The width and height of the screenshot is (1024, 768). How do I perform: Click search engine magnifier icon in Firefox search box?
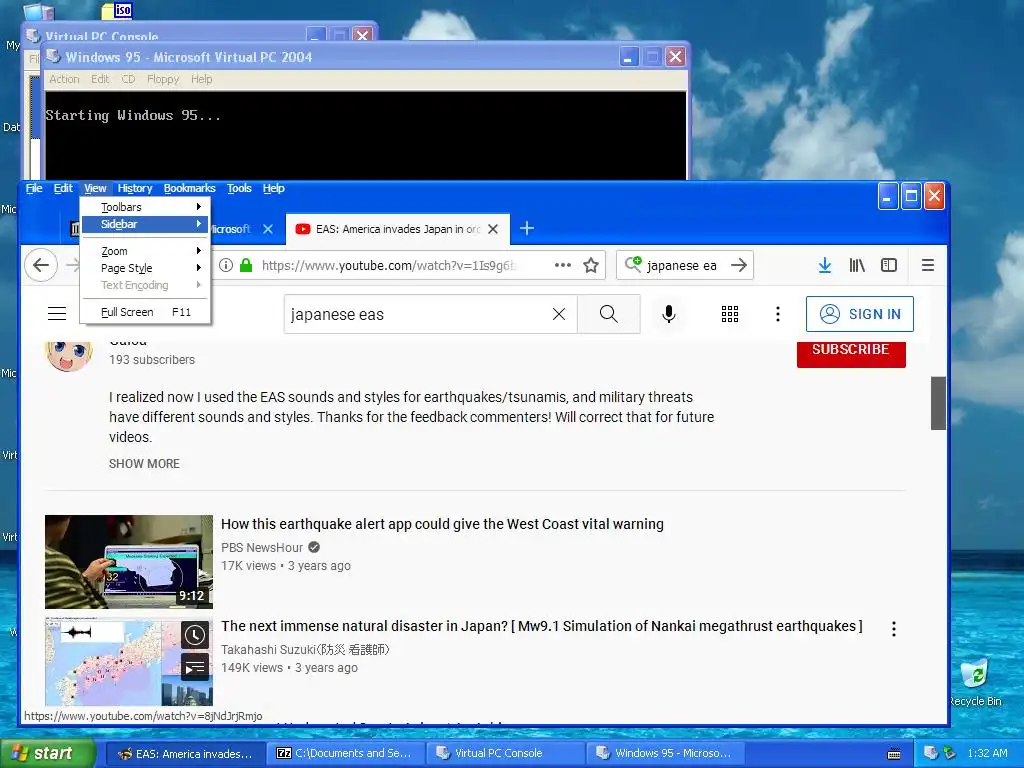pos(633,264)
